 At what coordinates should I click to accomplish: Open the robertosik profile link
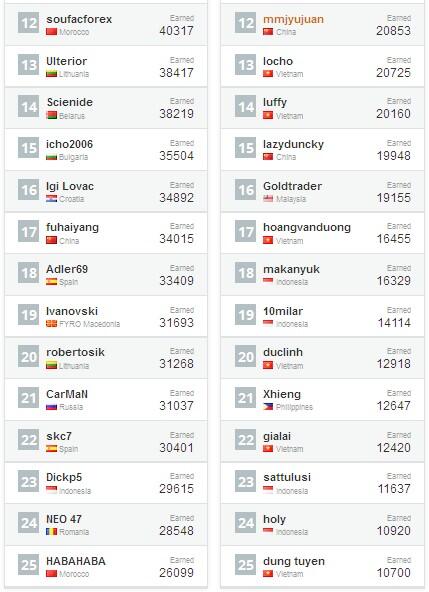[x=75, y=352]
